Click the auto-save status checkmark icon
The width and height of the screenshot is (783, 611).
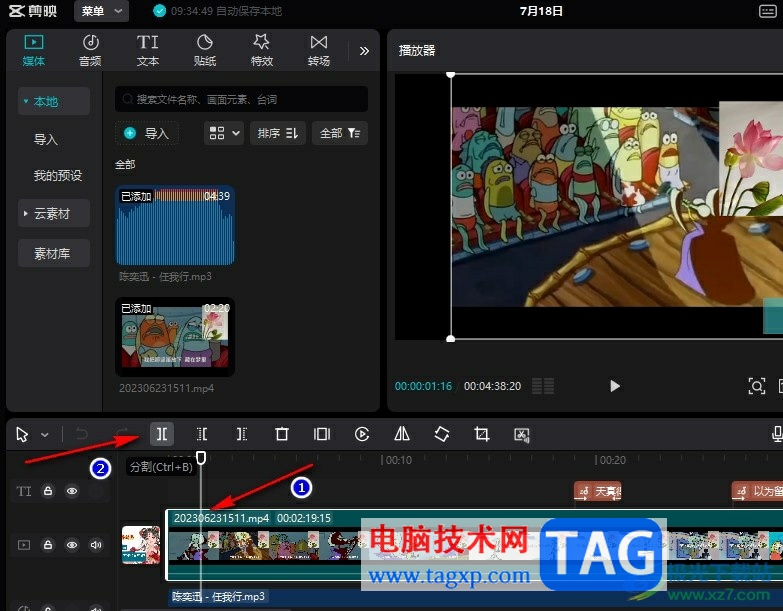pos(159,11)
